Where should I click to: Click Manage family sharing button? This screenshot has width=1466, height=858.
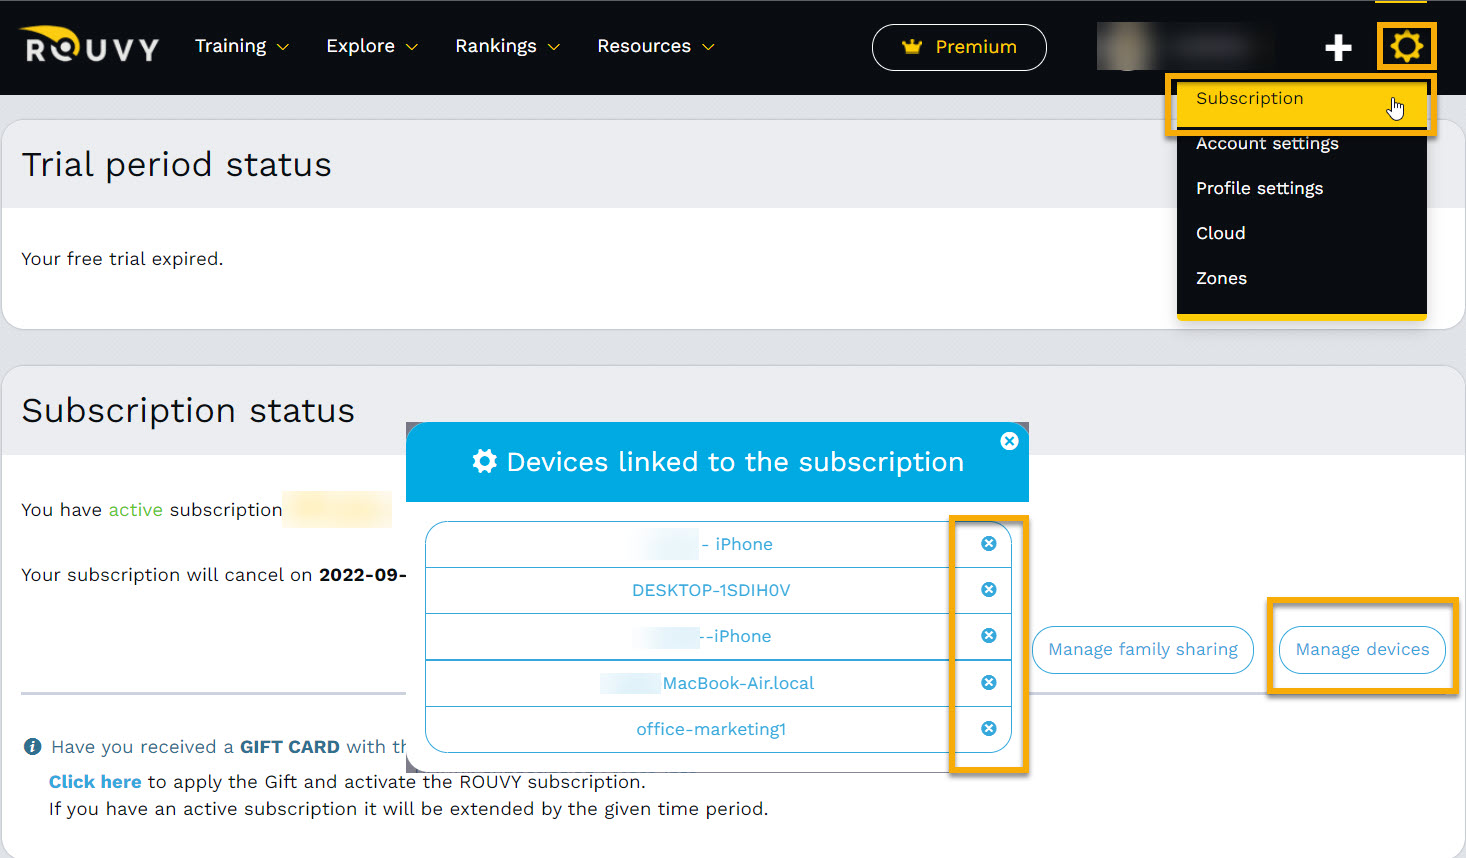[x=1143, y=650]
